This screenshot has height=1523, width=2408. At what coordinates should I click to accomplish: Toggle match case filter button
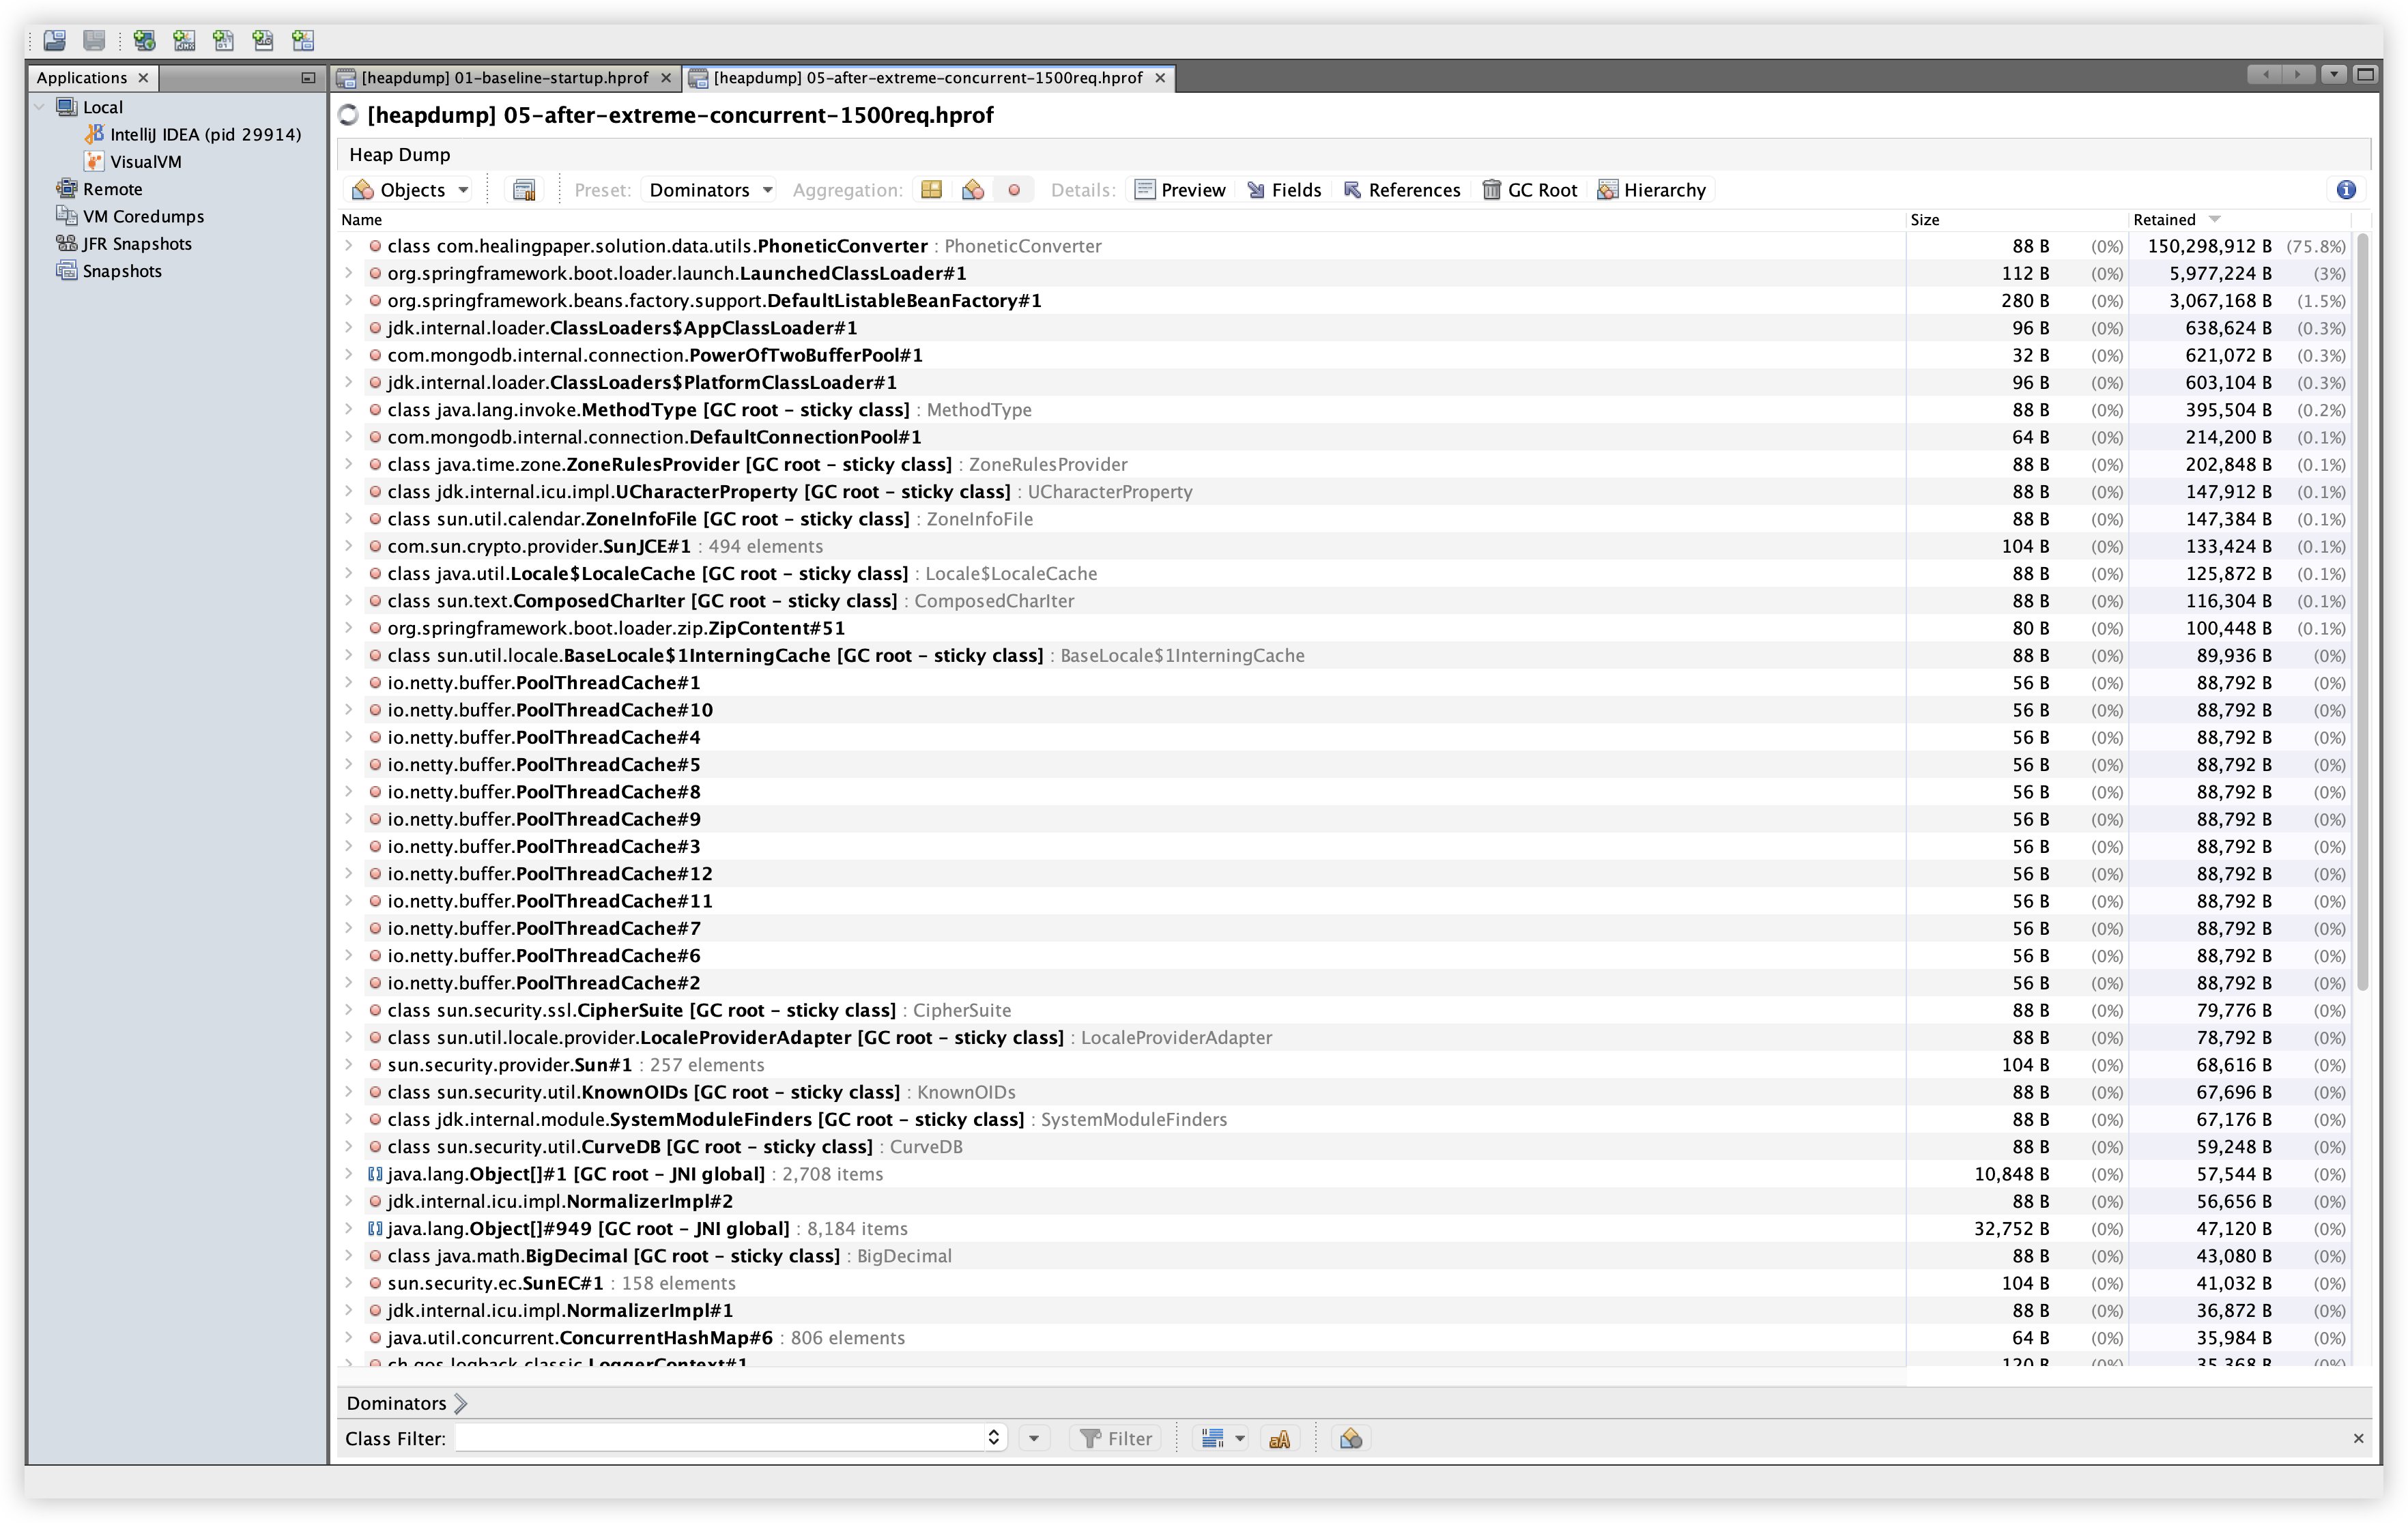click(1279, 1438)
